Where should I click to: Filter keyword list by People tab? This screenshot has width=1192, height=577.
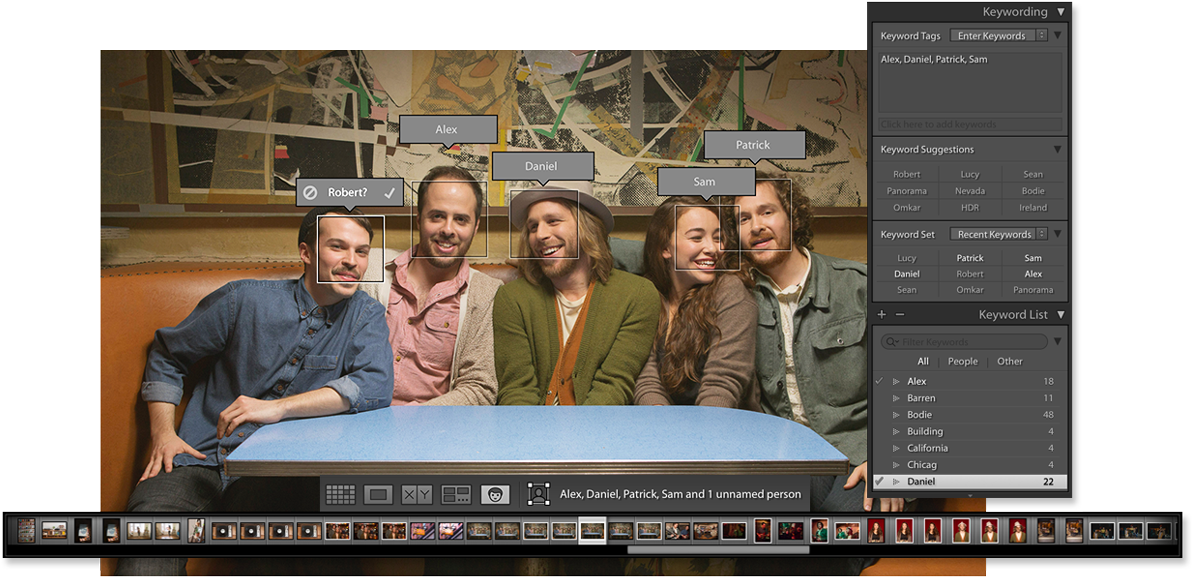tap(962, 361)
